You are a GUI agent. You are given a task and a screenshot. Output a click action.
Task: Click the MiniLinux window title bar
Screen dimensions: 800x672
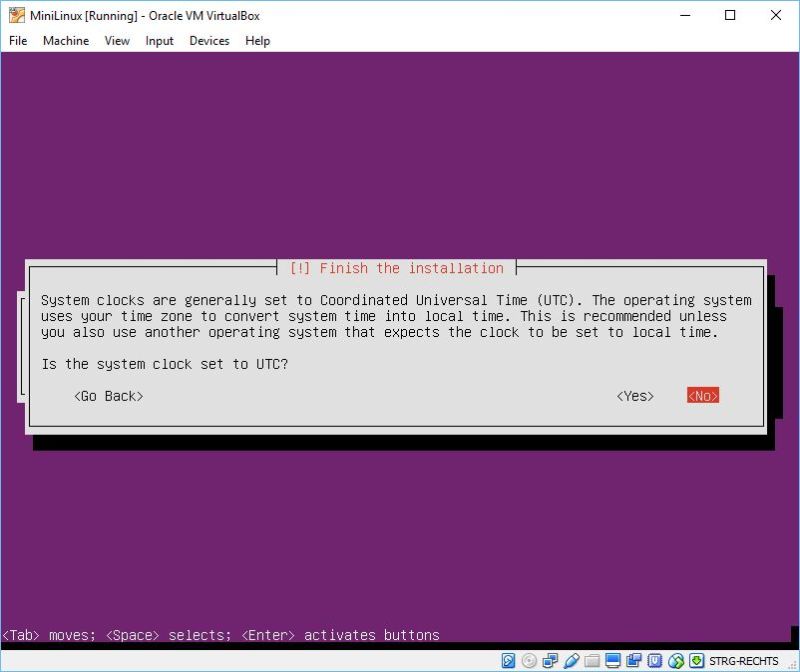click(x=300, y=15)
